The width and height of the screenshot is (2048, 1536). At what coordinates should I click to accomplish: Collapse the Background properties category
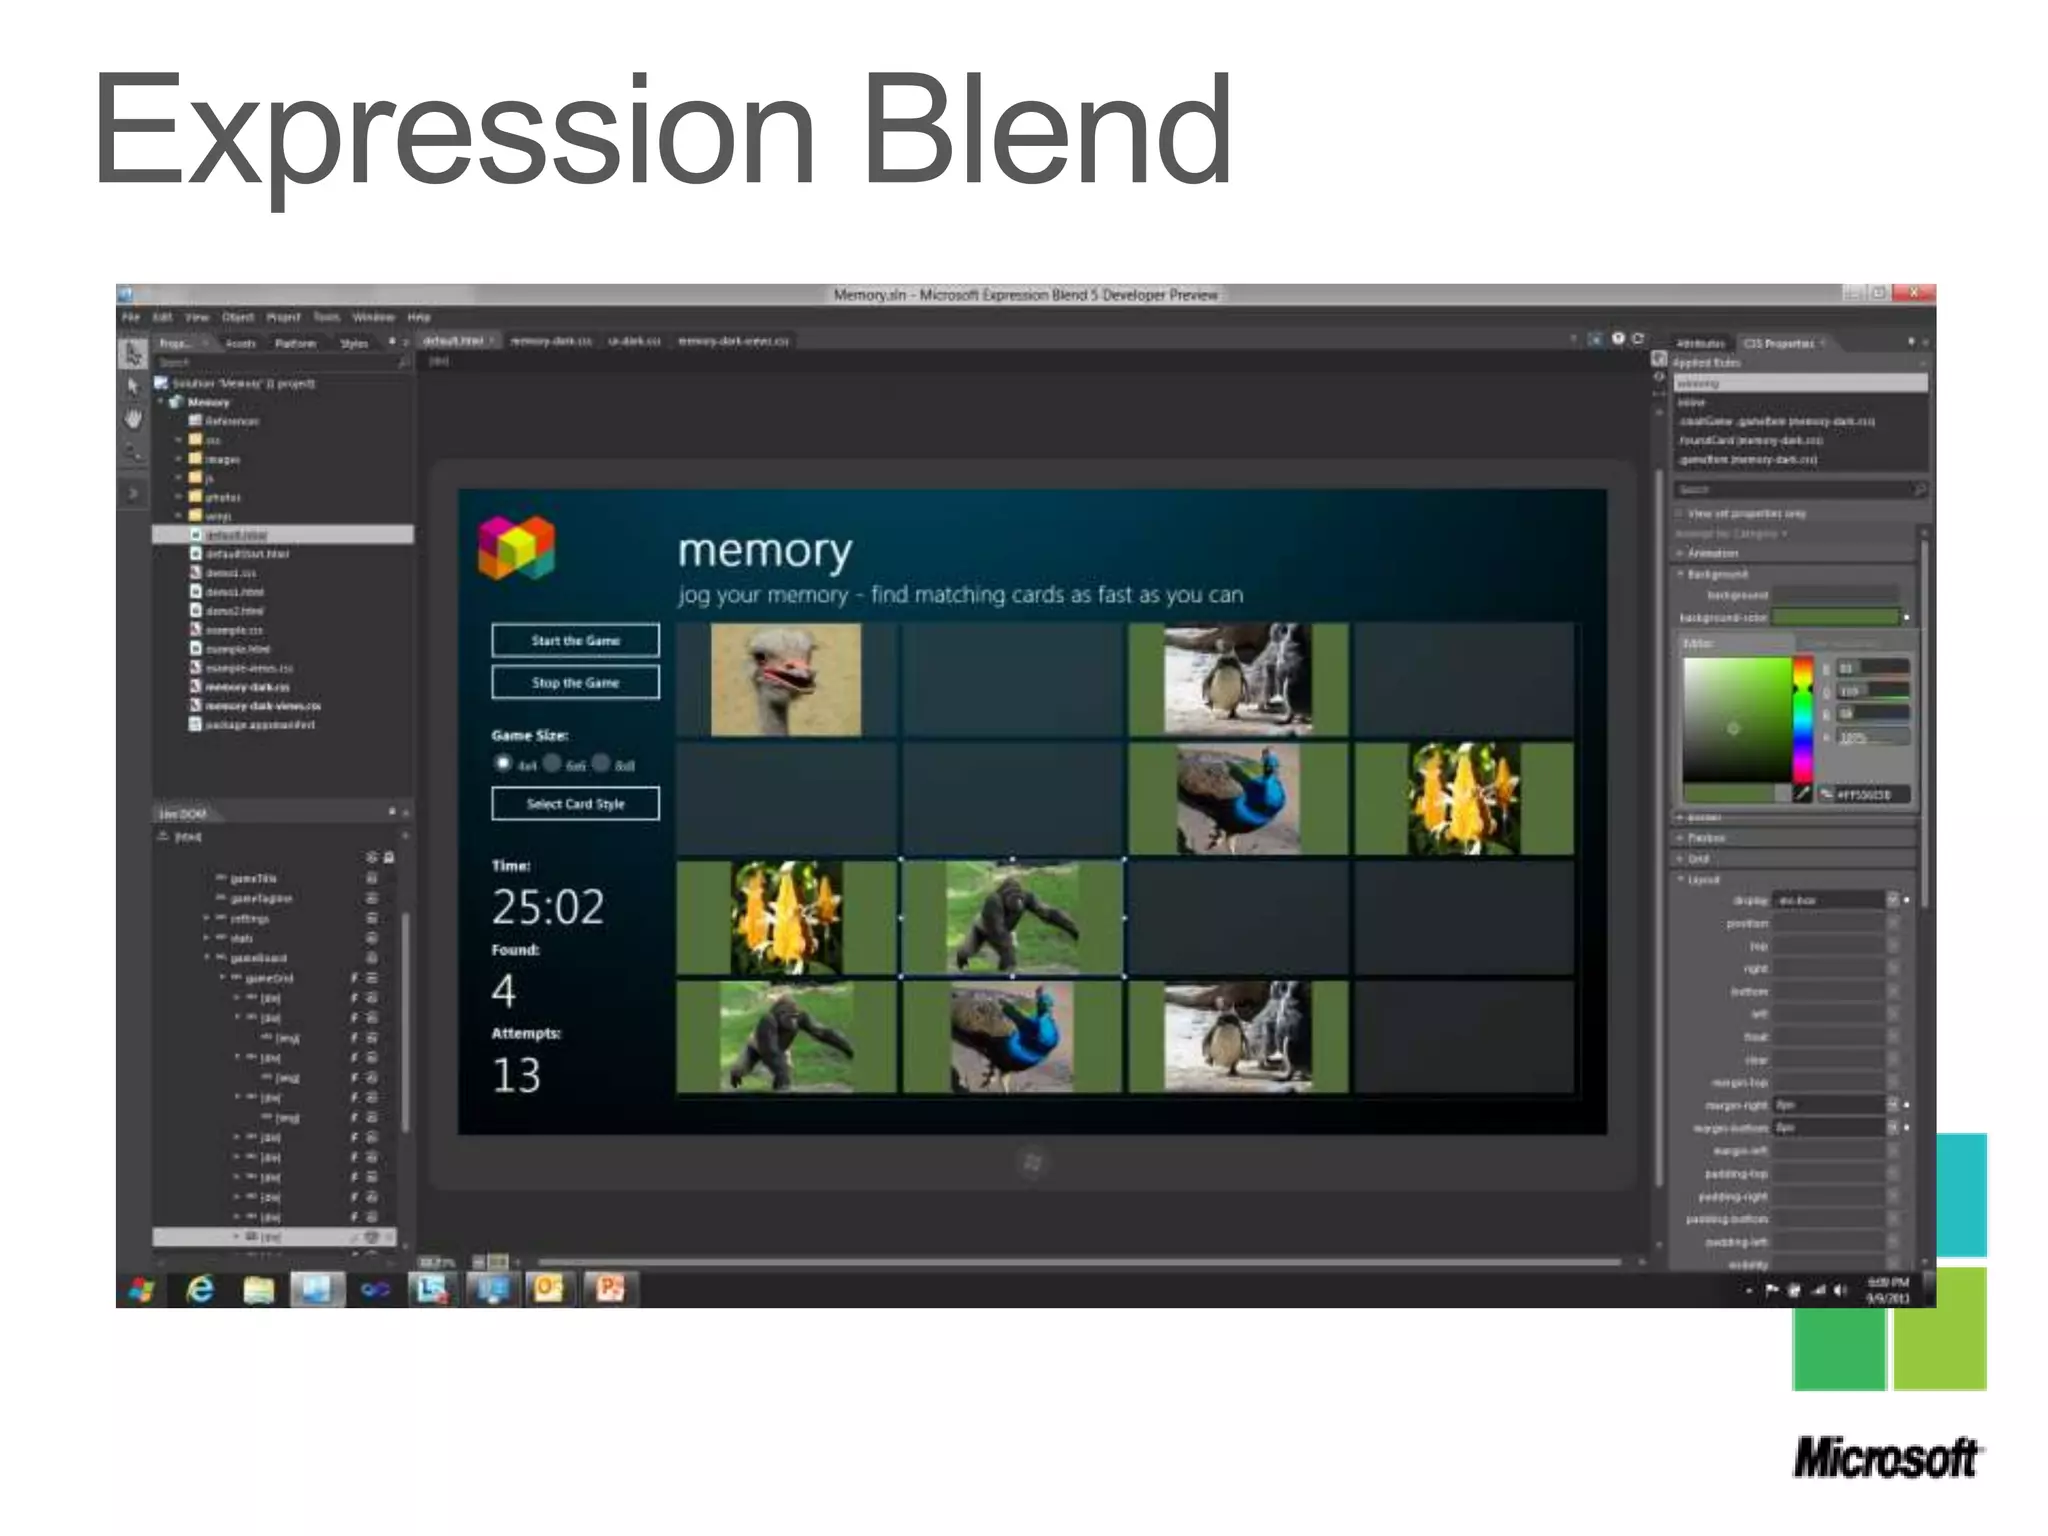[1680, 574]
